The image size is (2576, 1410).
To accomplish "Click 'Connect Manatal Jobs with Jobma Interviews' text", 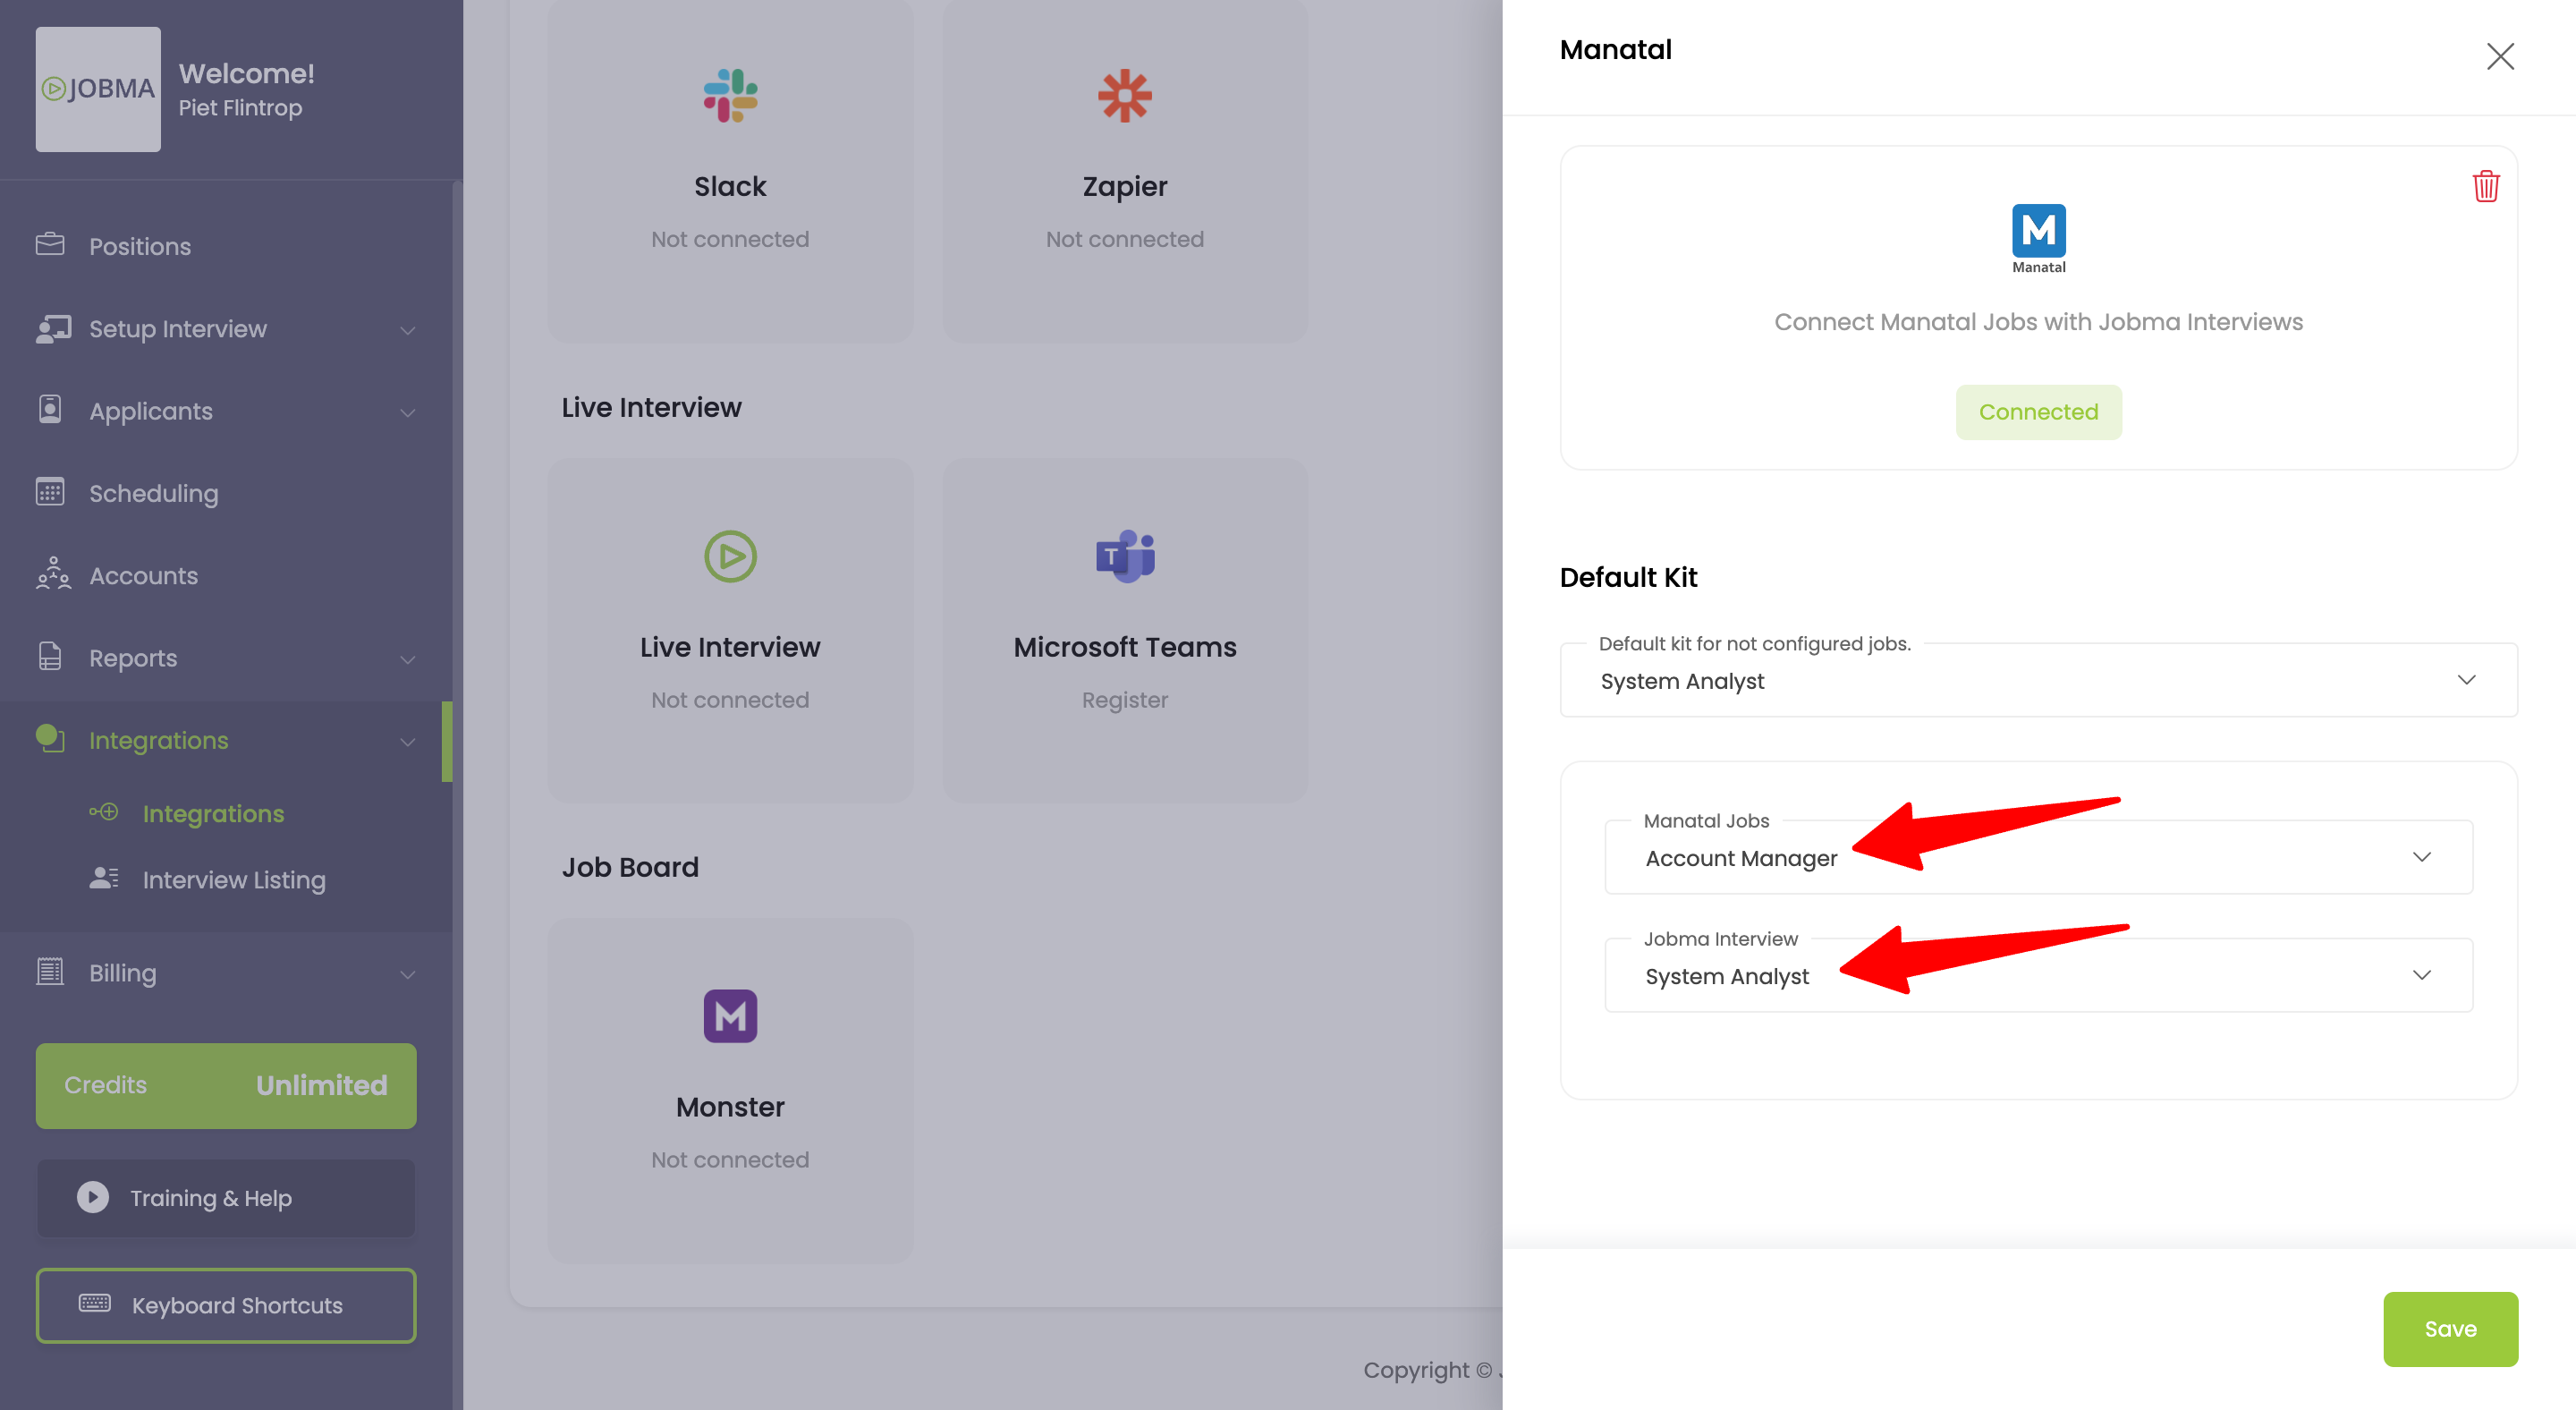I will tap(2038, 322).
